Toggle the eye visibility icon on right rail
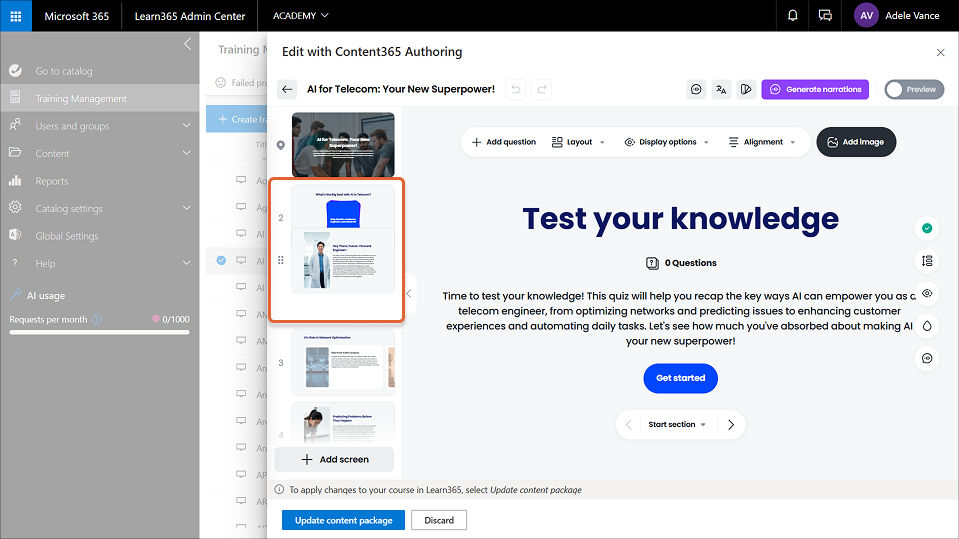 point(927,293)
